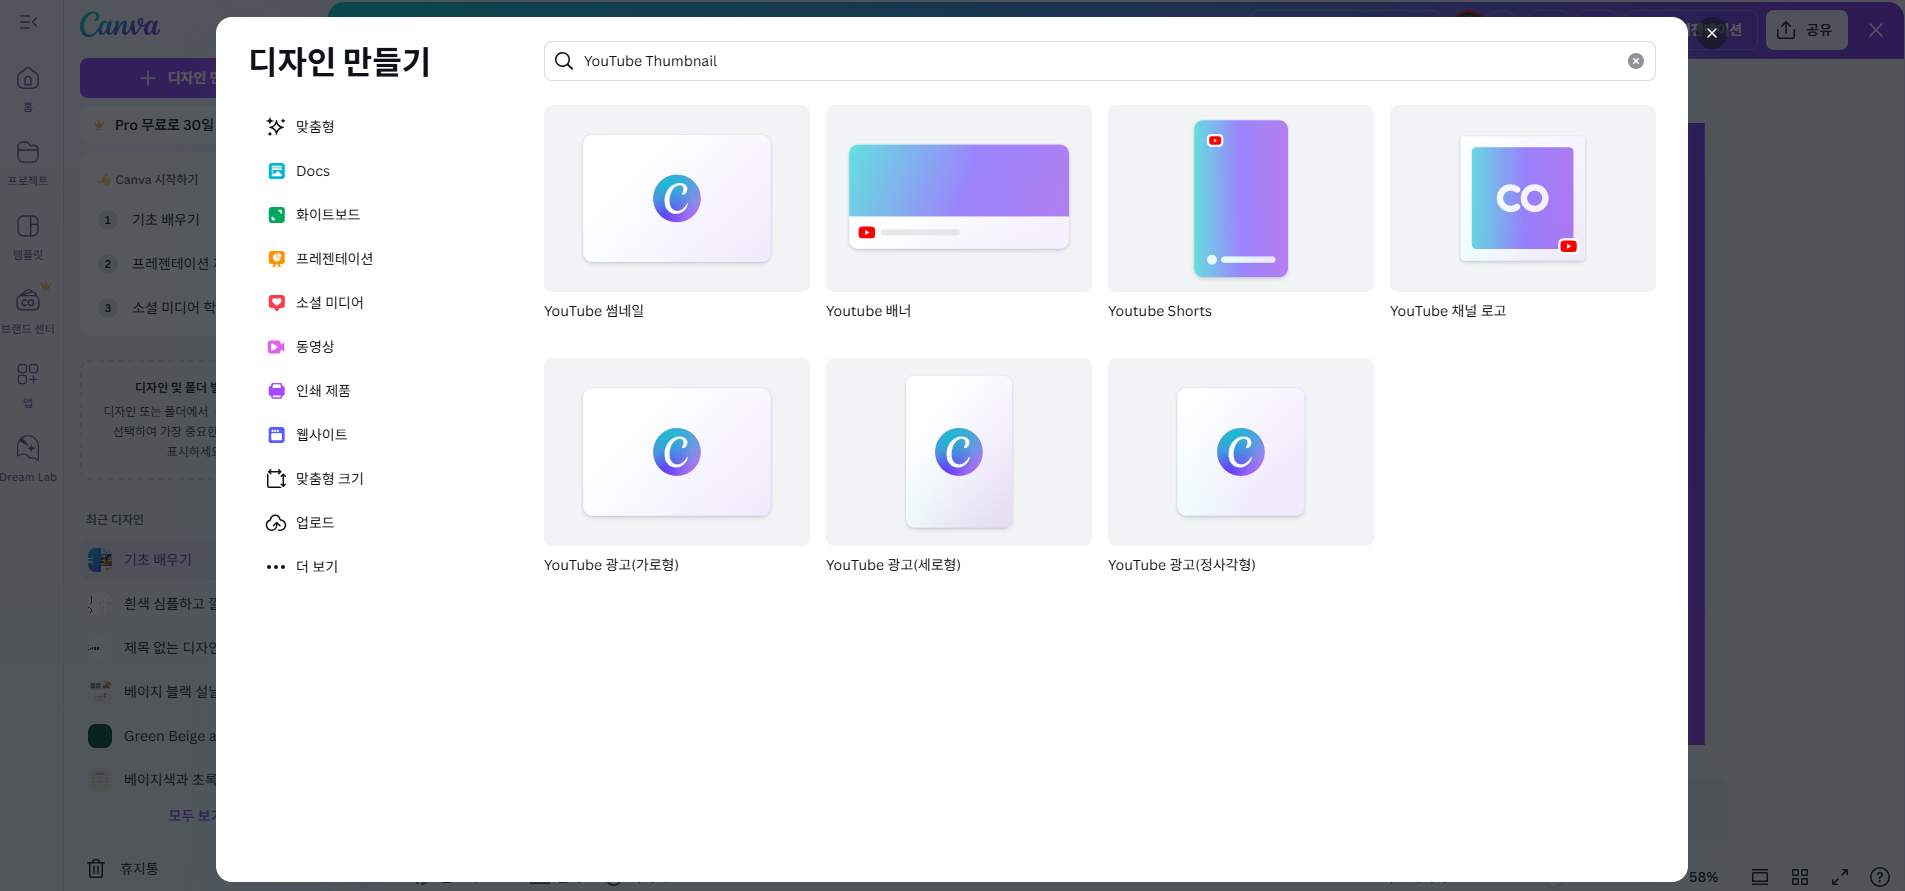Open 프로젝트 folder icon in the left rail
This screenshot has width=1905, height=891.
click(x=28, y=152)
